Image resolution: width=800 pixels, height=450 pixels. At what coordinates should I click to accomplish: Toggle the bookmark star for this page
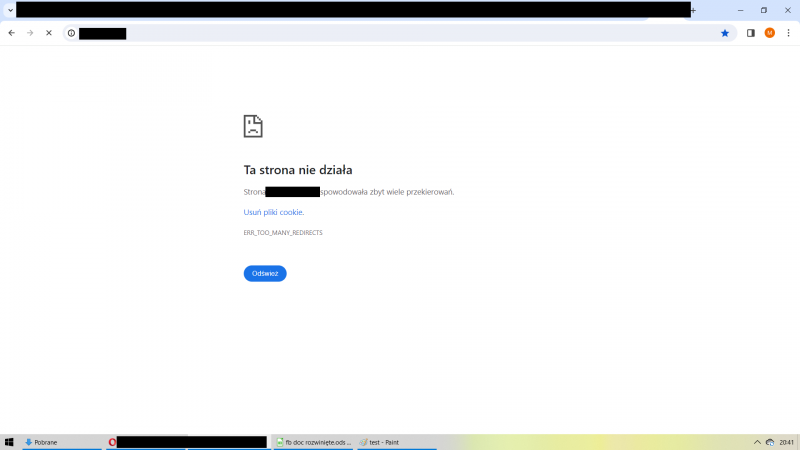pyautogui.click(x=724, y=33)
